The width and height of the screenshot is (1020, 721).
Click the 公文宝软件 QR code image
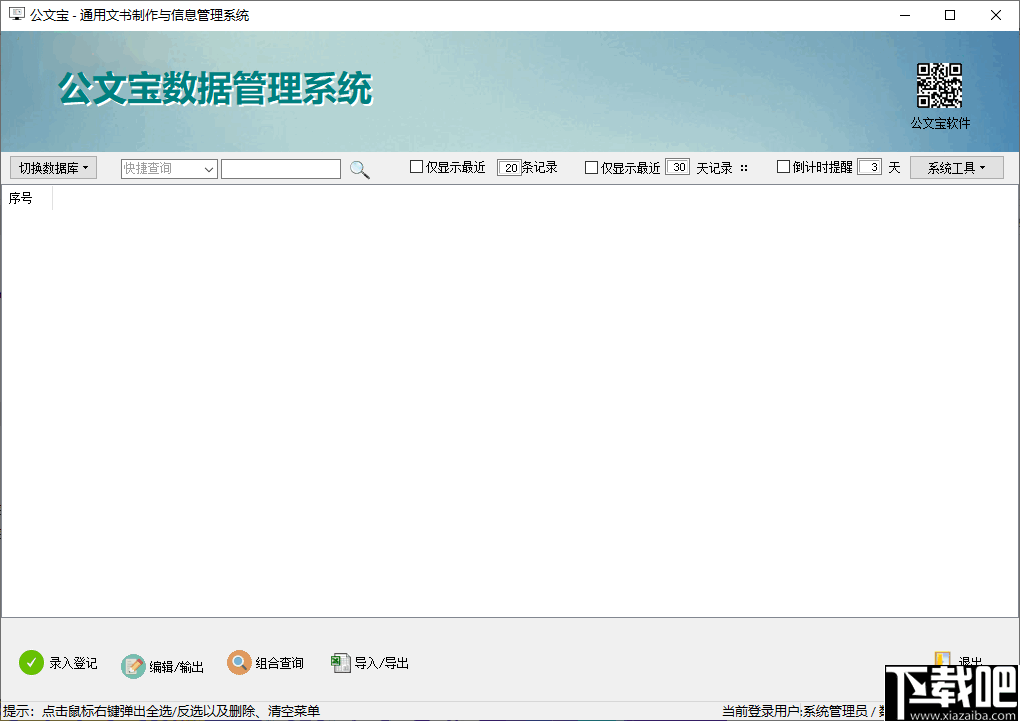(938, 85)
